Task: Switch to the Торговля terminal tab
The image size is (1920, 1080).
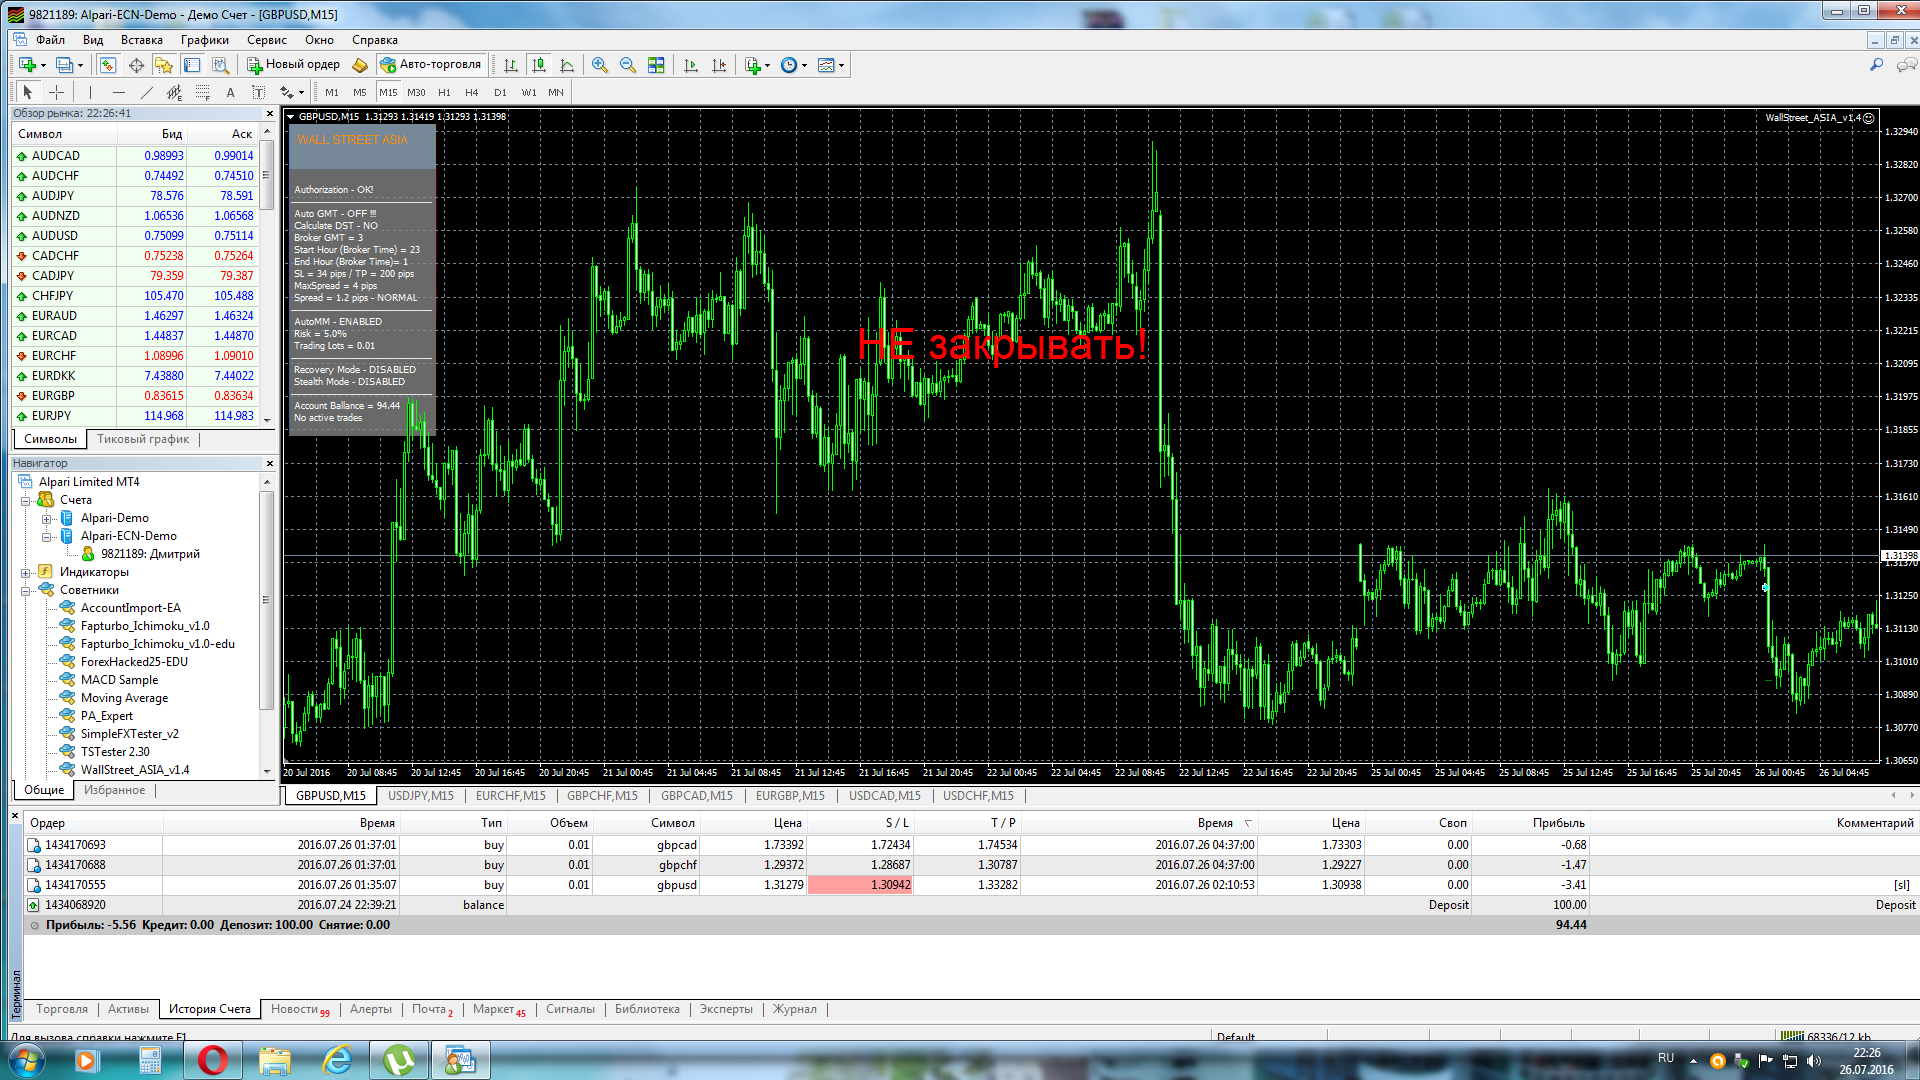Action: [x=62, y=1009]
